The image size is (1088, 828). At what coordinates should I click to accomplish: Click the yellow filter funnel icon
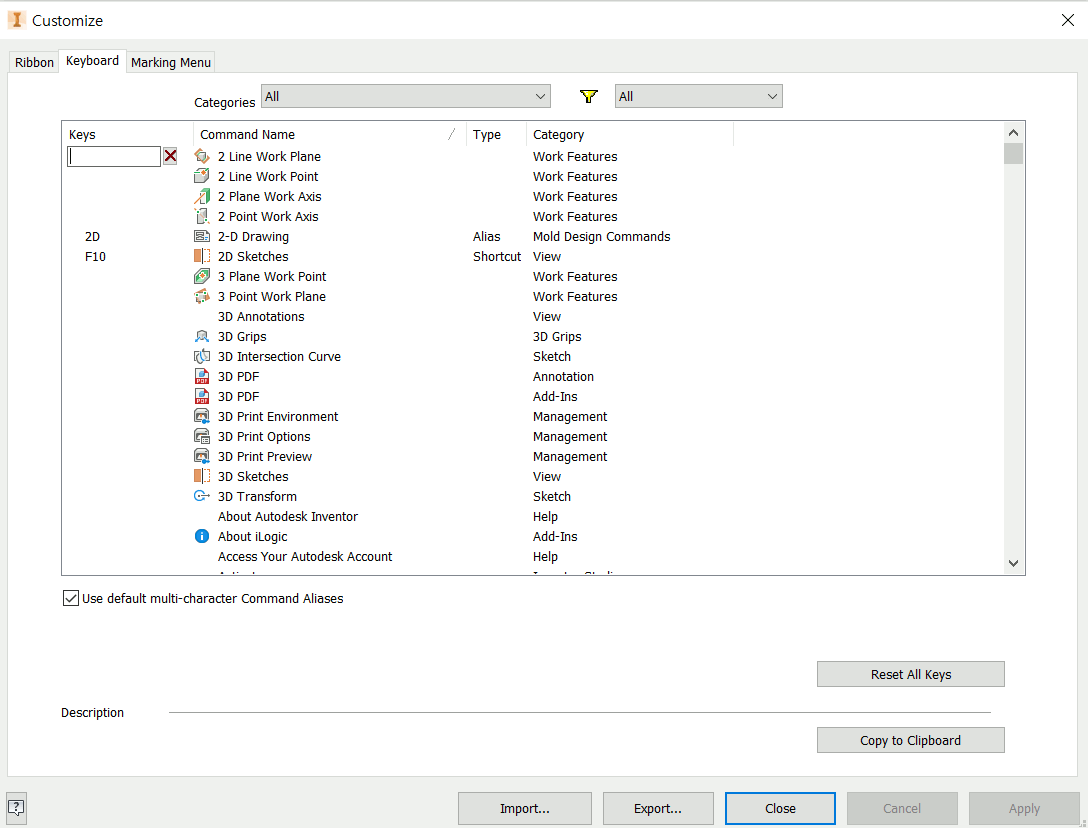[589, 97]
